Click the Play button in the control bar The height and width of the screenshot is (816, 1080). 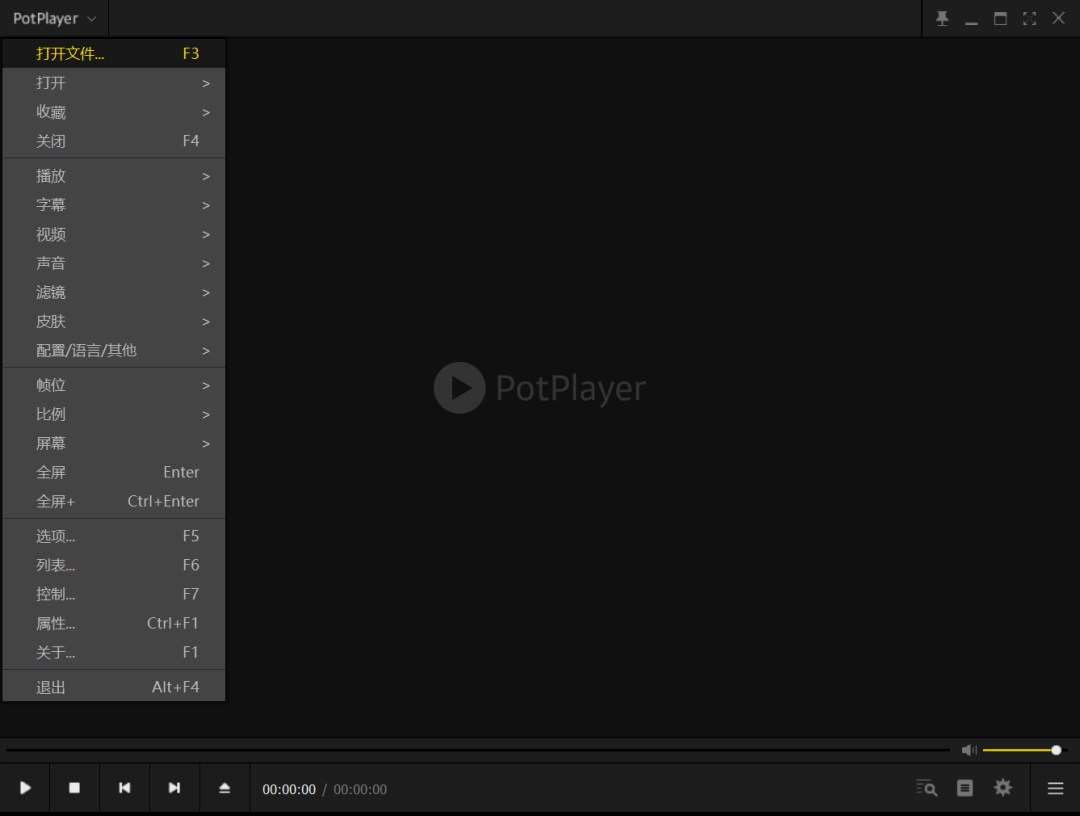[25, 788]
